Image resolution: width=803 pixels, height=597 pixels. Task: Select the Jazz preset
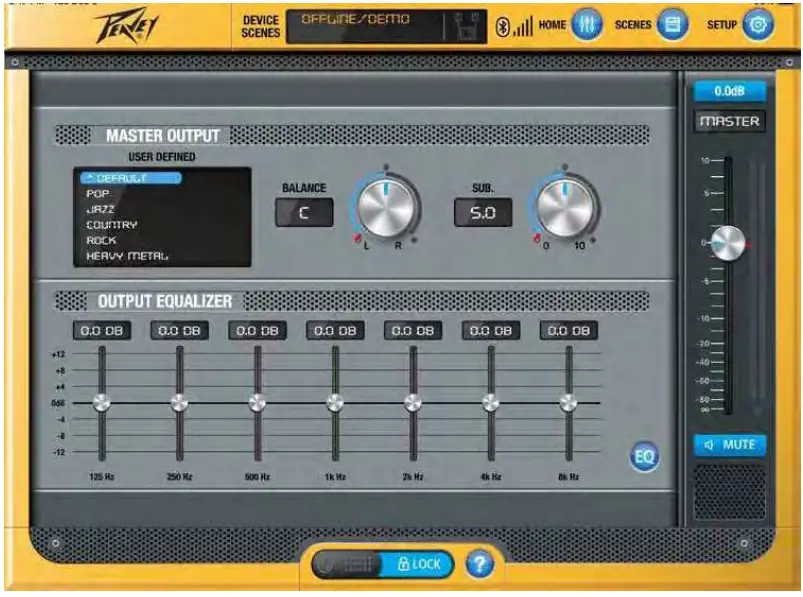pyautogui.click(x=100, y=209)
